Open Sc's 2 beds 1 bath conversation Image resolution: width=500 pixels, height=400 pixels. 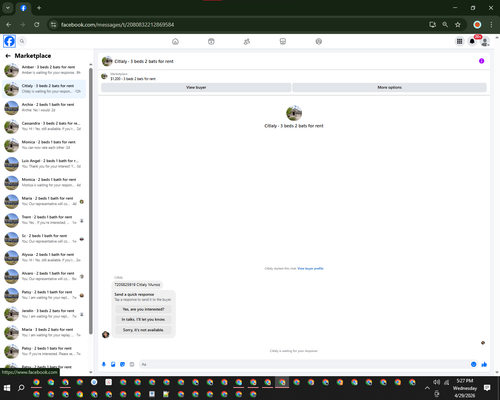point(44,239)
